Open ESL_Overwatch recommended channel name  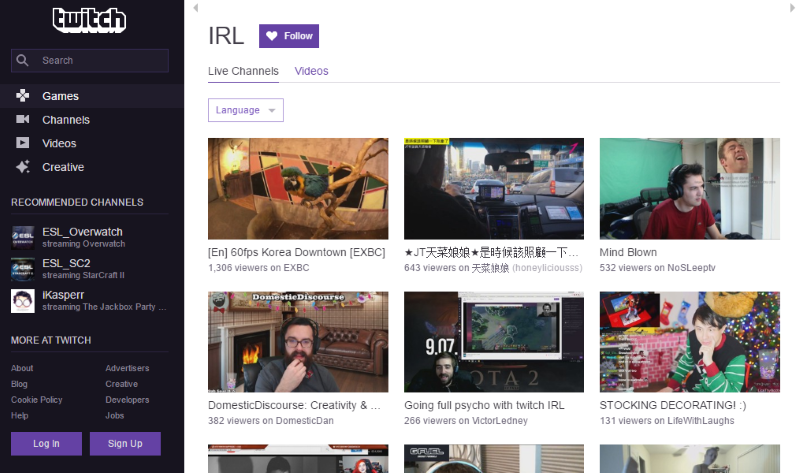click(82, 232)
